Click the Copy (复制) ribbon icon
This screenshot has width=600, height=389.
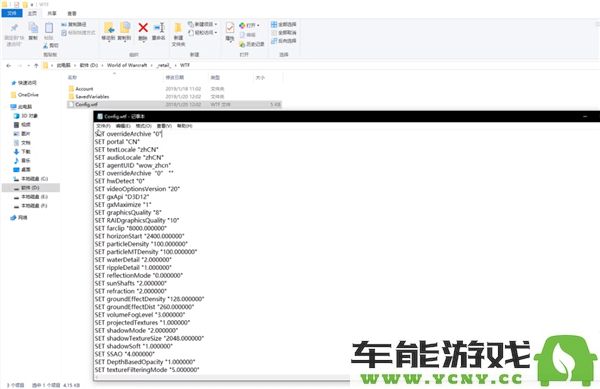click(33, 28)
